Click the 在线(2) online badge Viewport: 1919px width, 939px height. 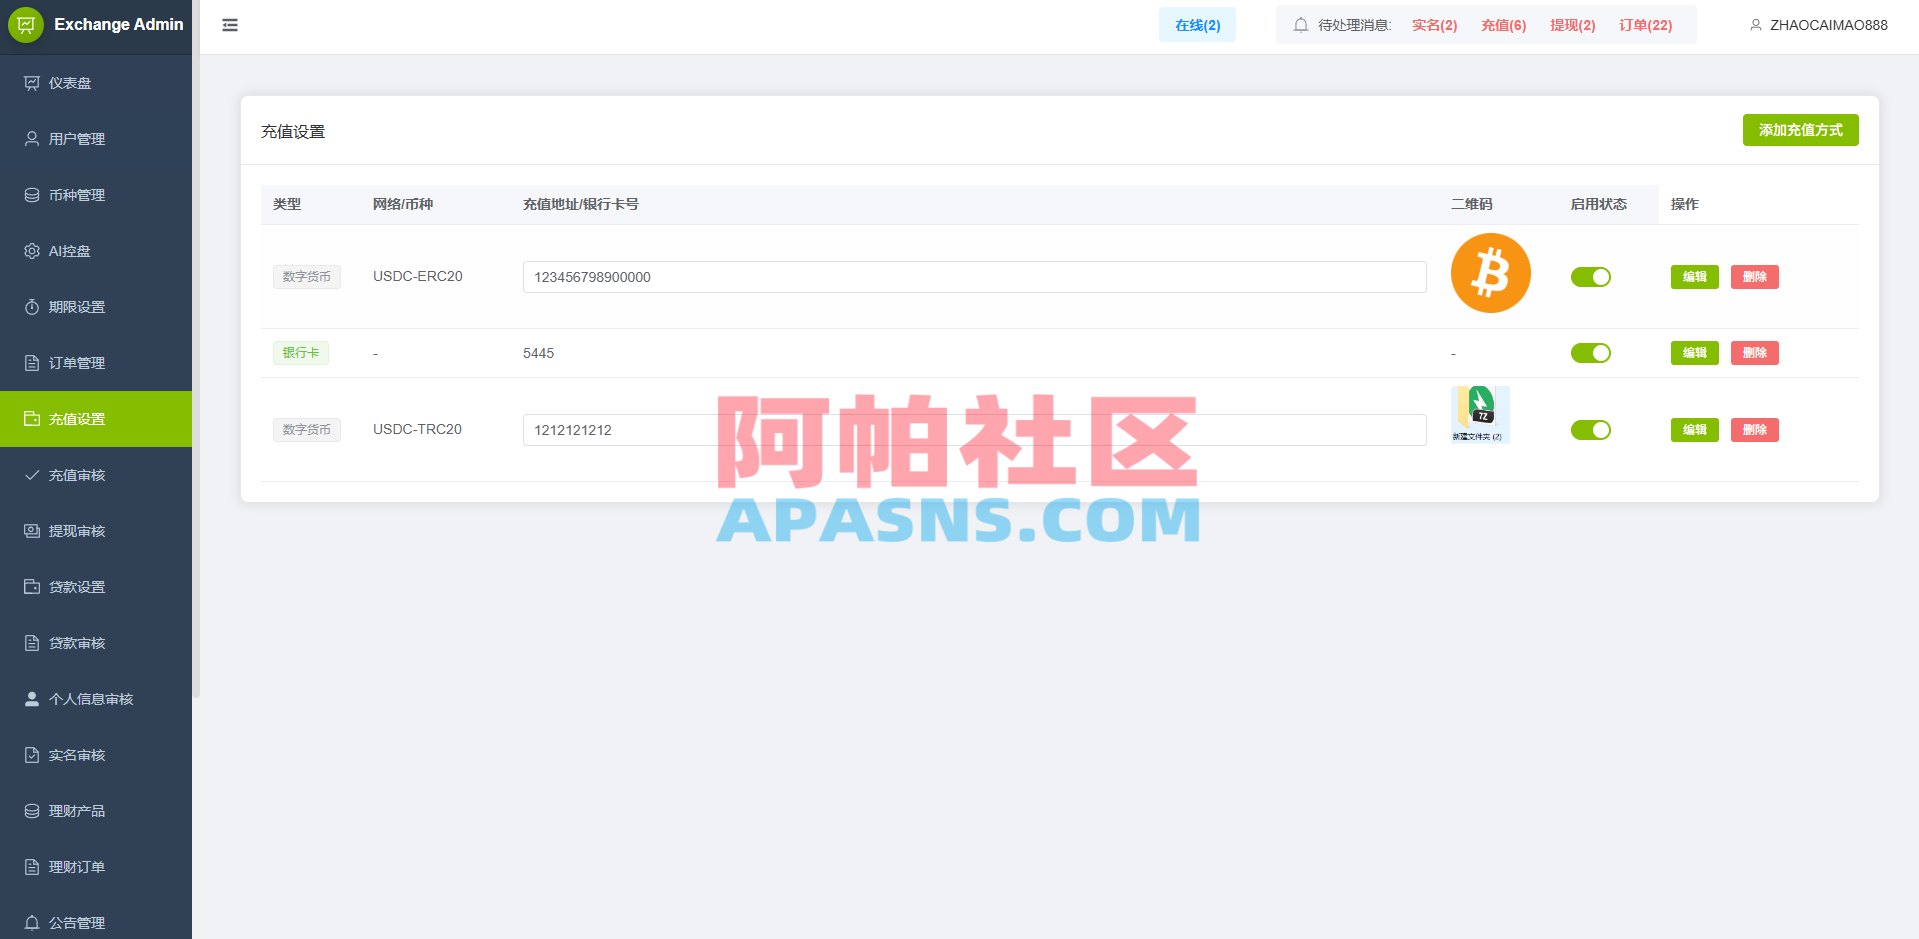(x=1197, y=25)
